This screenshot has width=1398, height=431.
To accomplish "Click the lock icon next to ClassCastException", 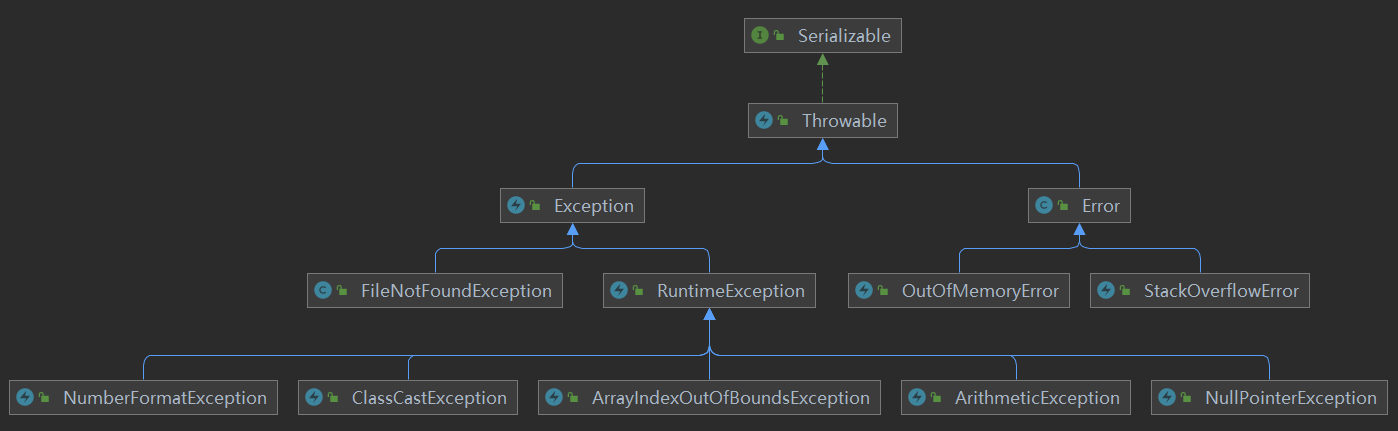I will [x=332, y=397].
